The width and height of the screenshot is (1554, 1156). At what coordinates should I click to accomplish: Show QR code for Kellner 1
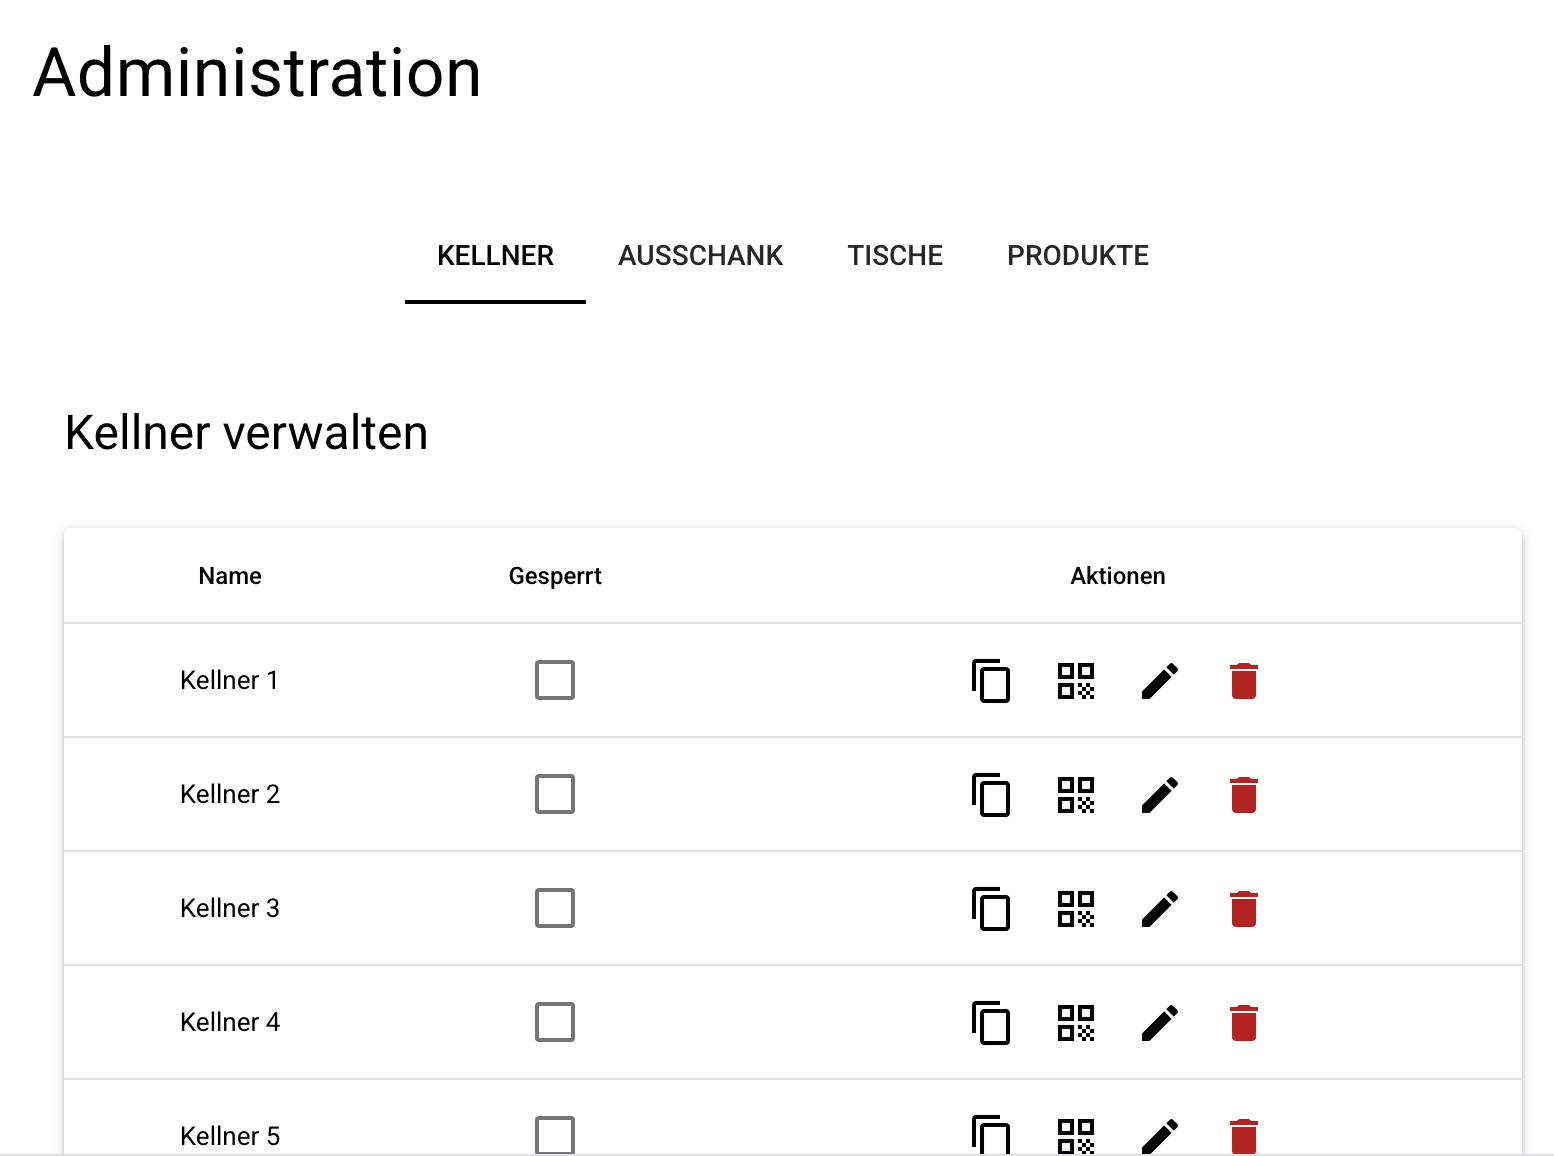coord(1076,681)
